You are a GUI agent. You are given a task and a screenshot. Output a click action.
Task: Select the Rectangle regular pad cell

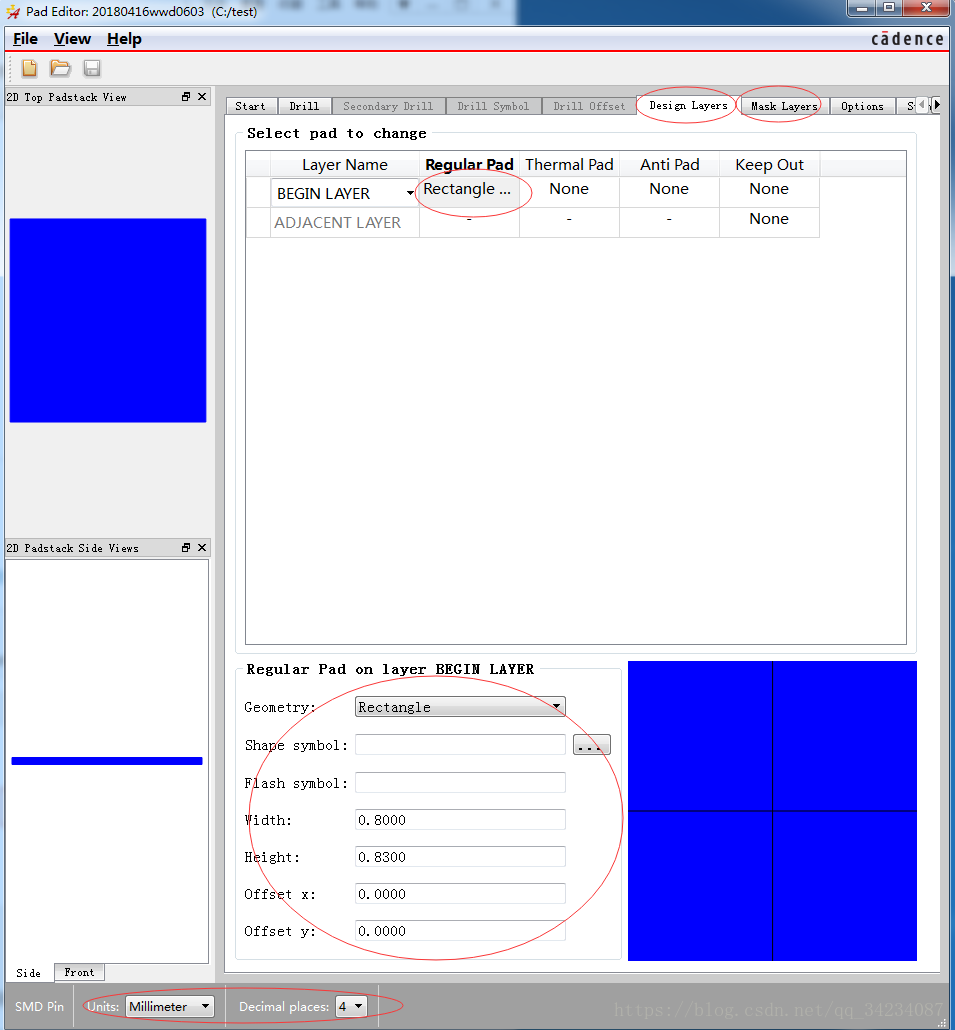pos(468,190)
